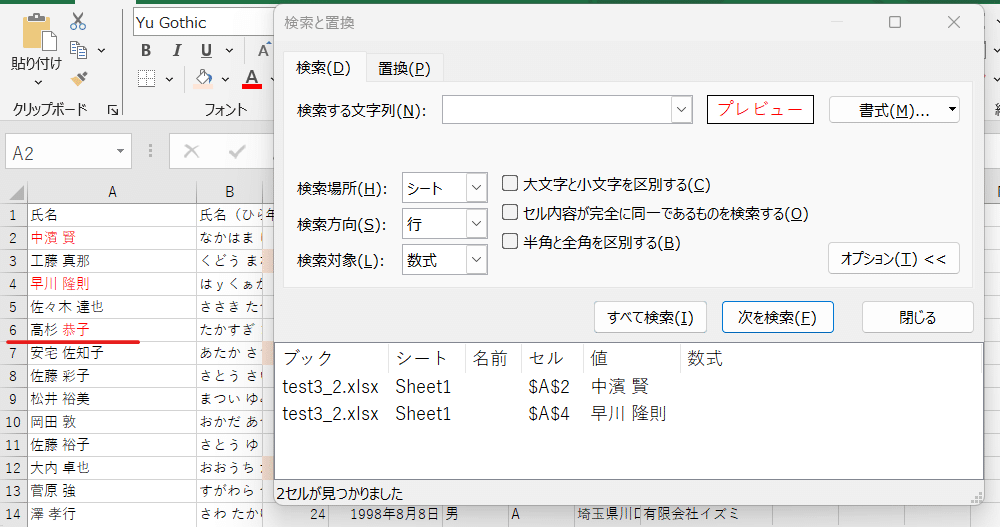1000x527 pixels.
Task: Click the 検索する文字列 input field
Action: (x=556, y=110)
